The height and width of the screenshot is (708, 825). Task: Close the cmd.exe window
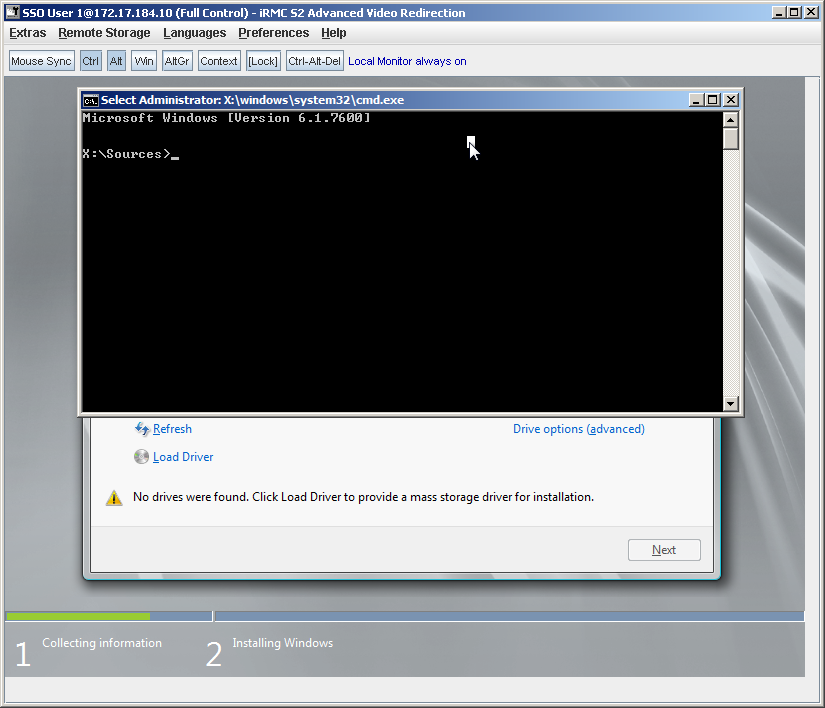click(731, 100)
